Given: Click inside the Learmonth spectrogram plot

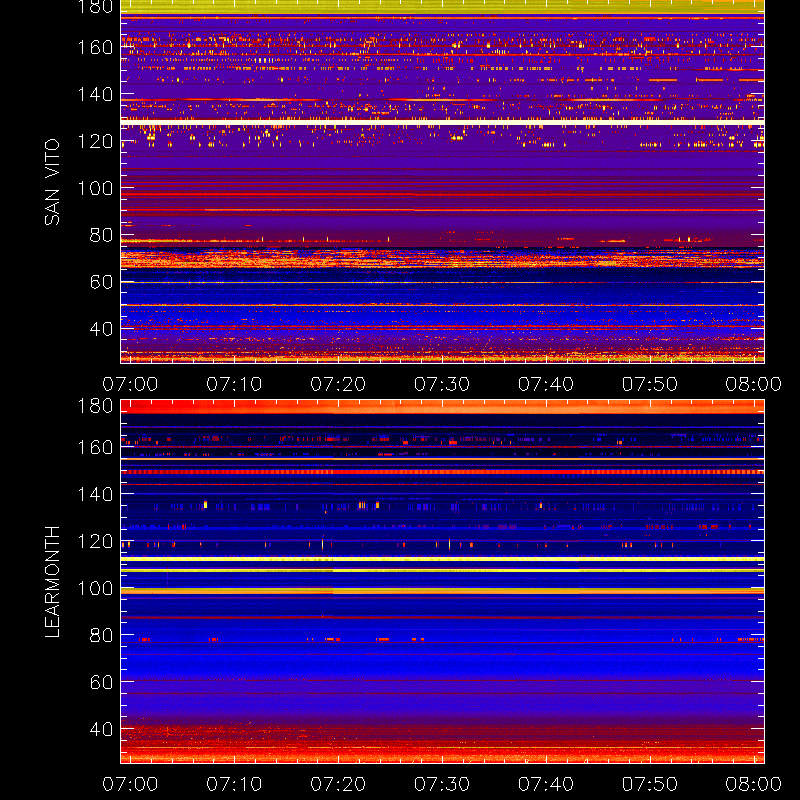Looking at the screenshot, I should (x=442, y=582).
